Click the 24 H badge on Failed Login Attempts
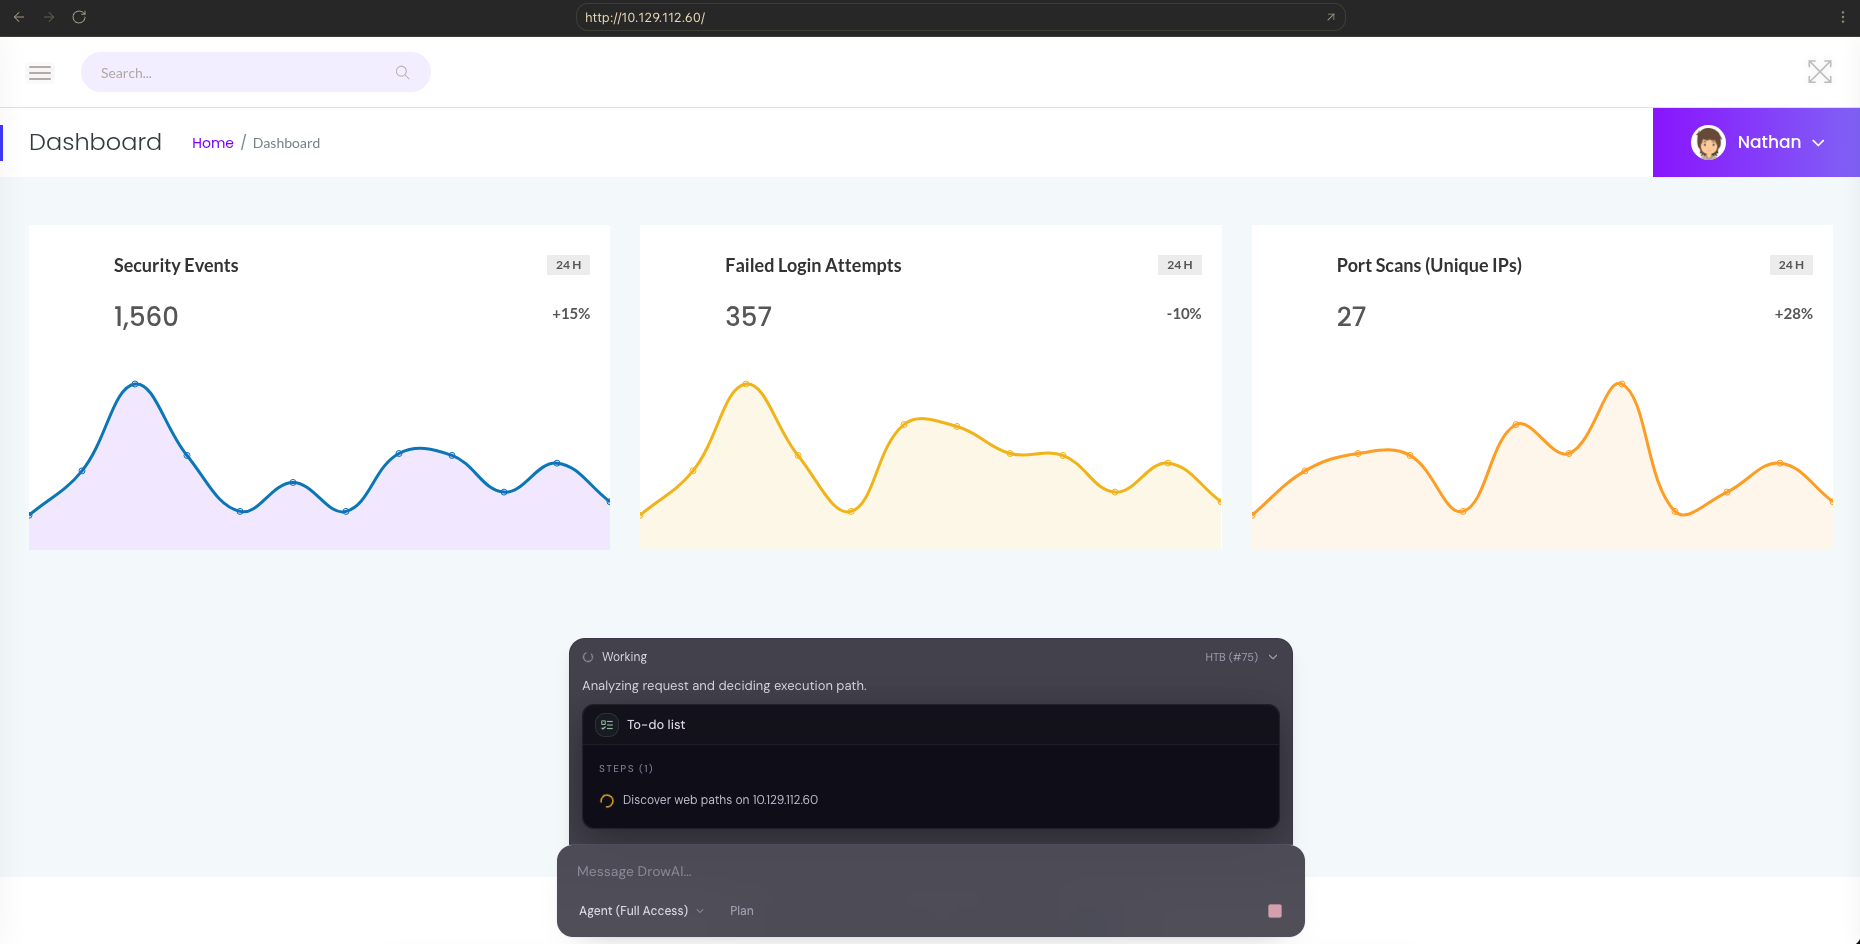 (1180, 265)
